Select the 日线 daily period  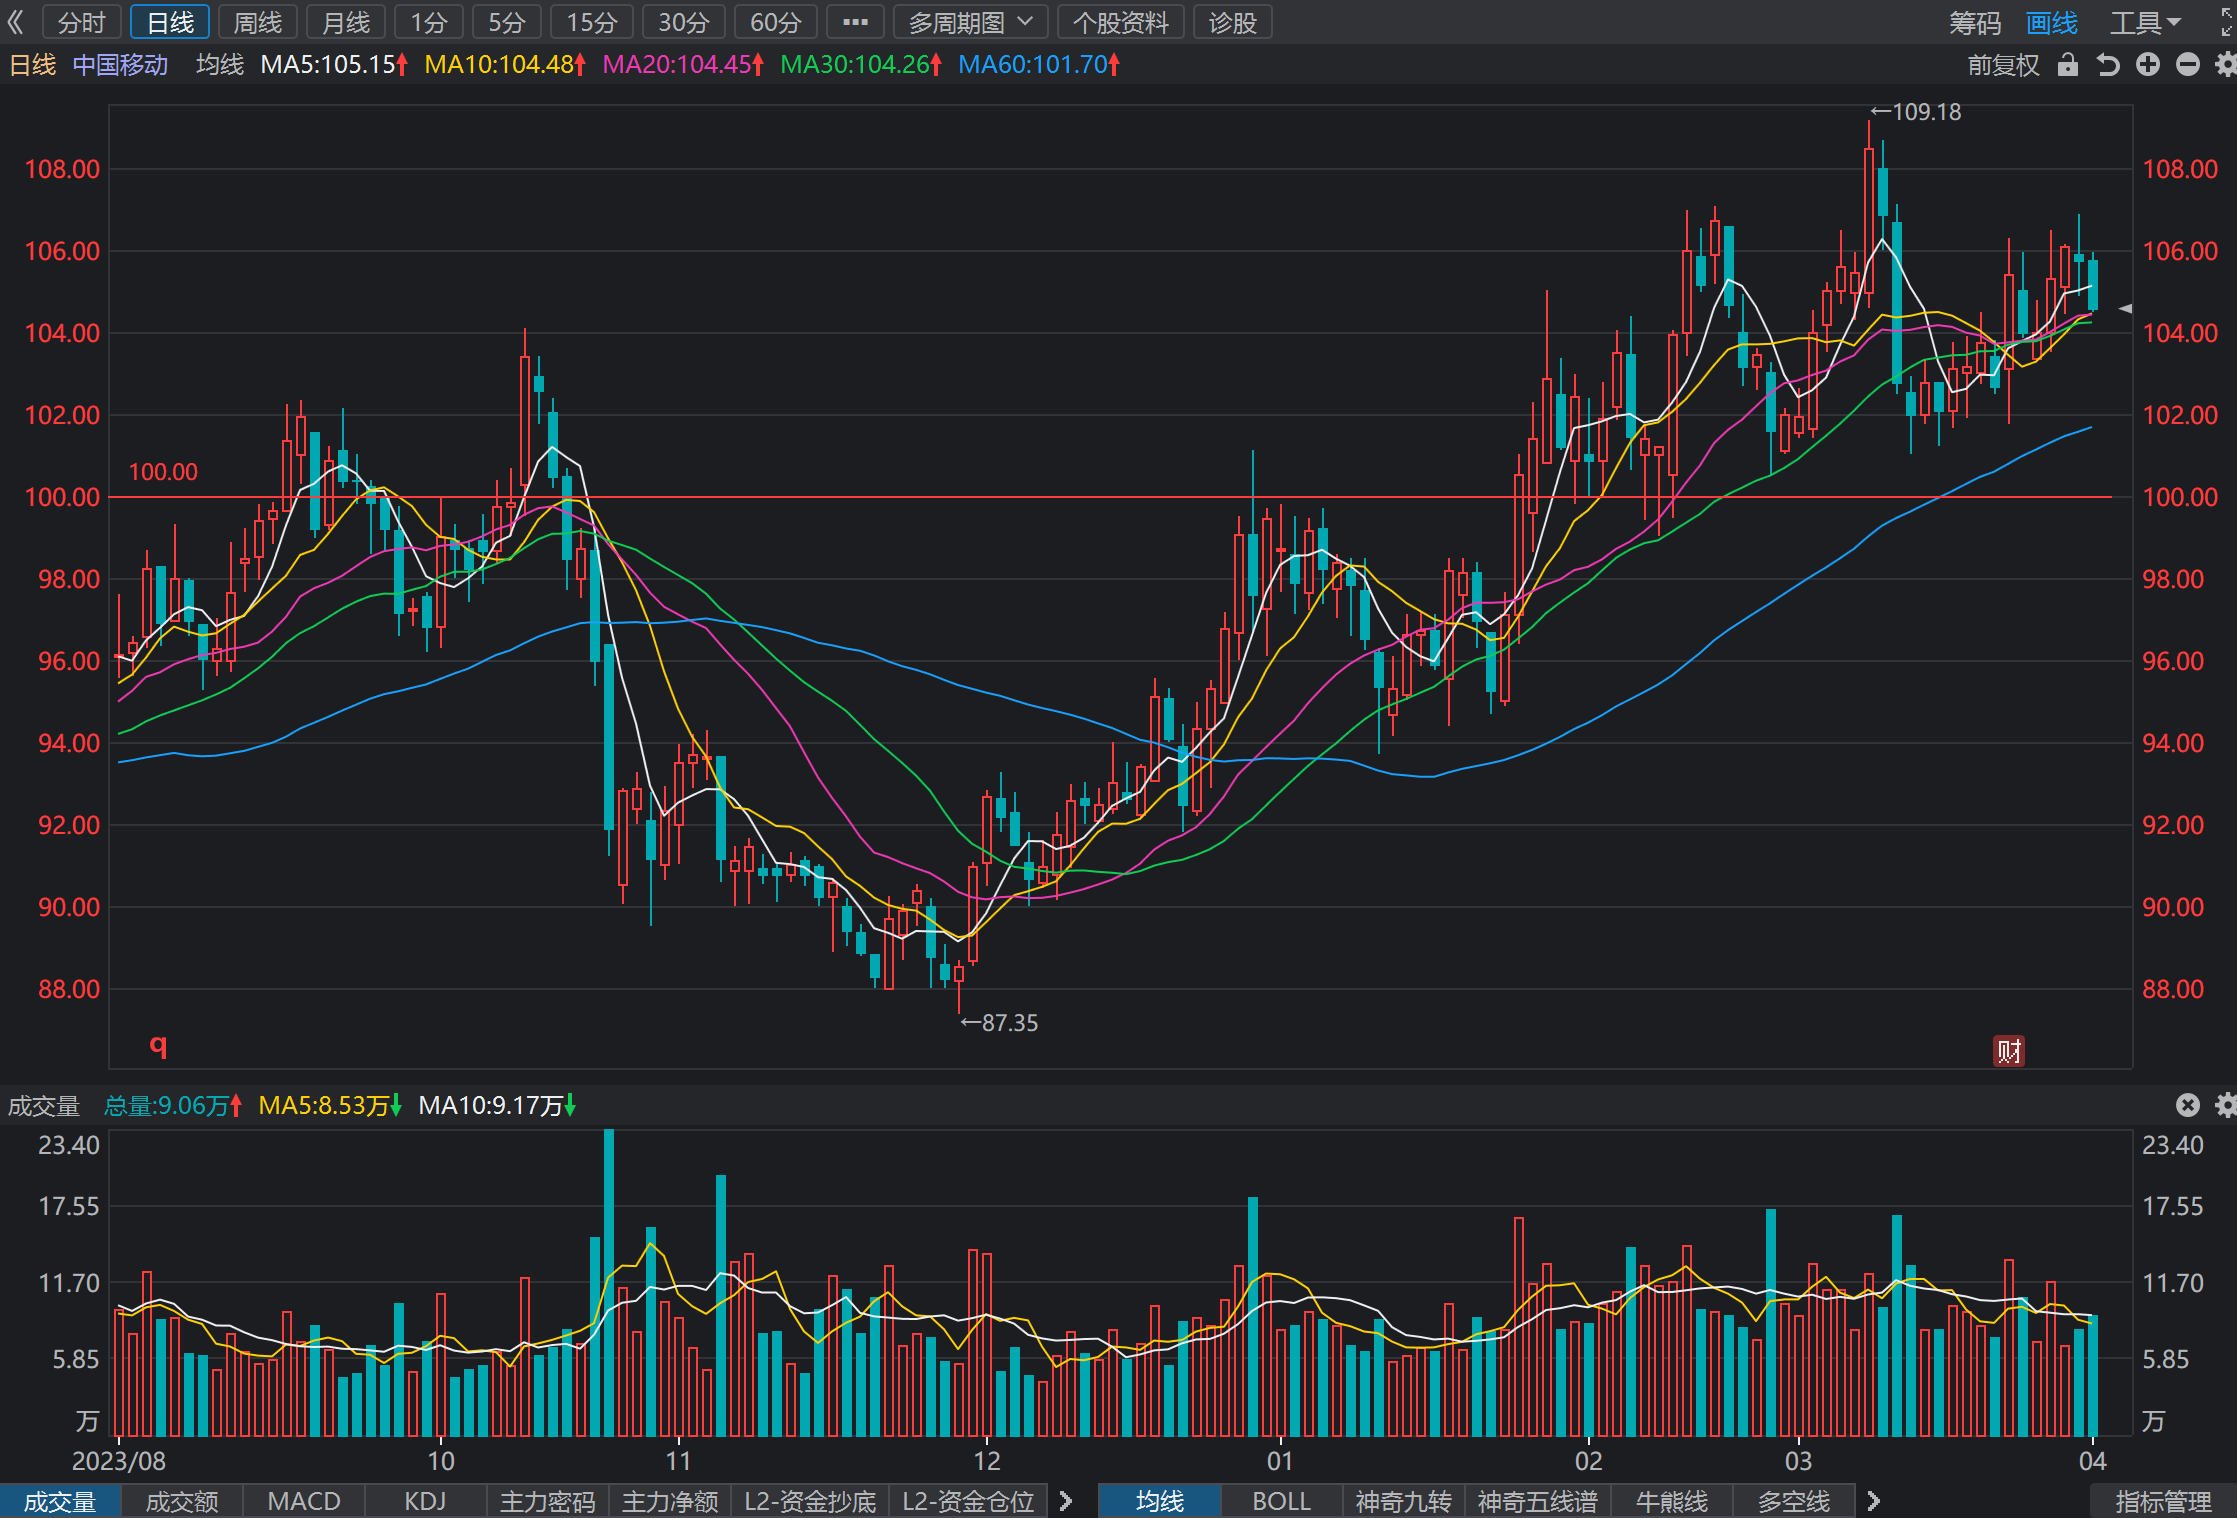tap(170, 22)
